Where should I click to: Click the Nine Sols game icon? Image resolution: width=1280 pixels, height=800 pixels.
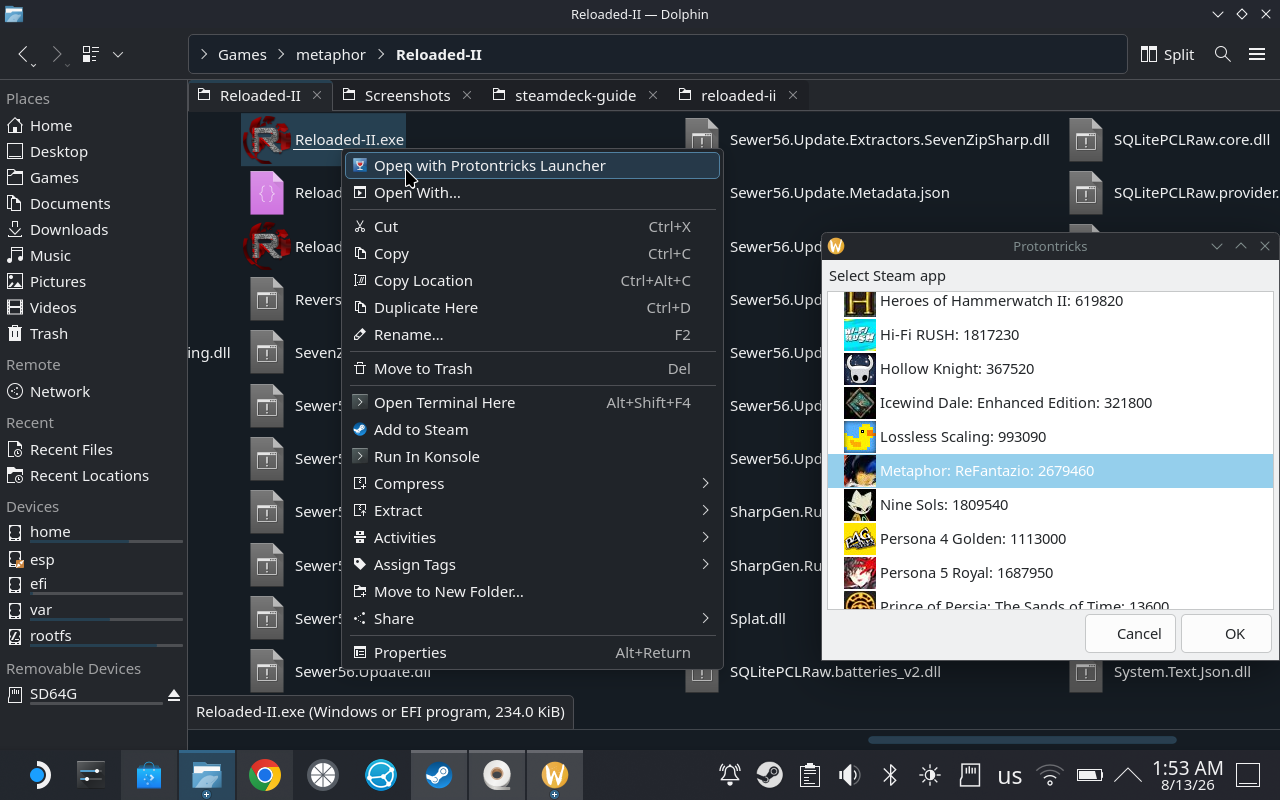[860, 504]
